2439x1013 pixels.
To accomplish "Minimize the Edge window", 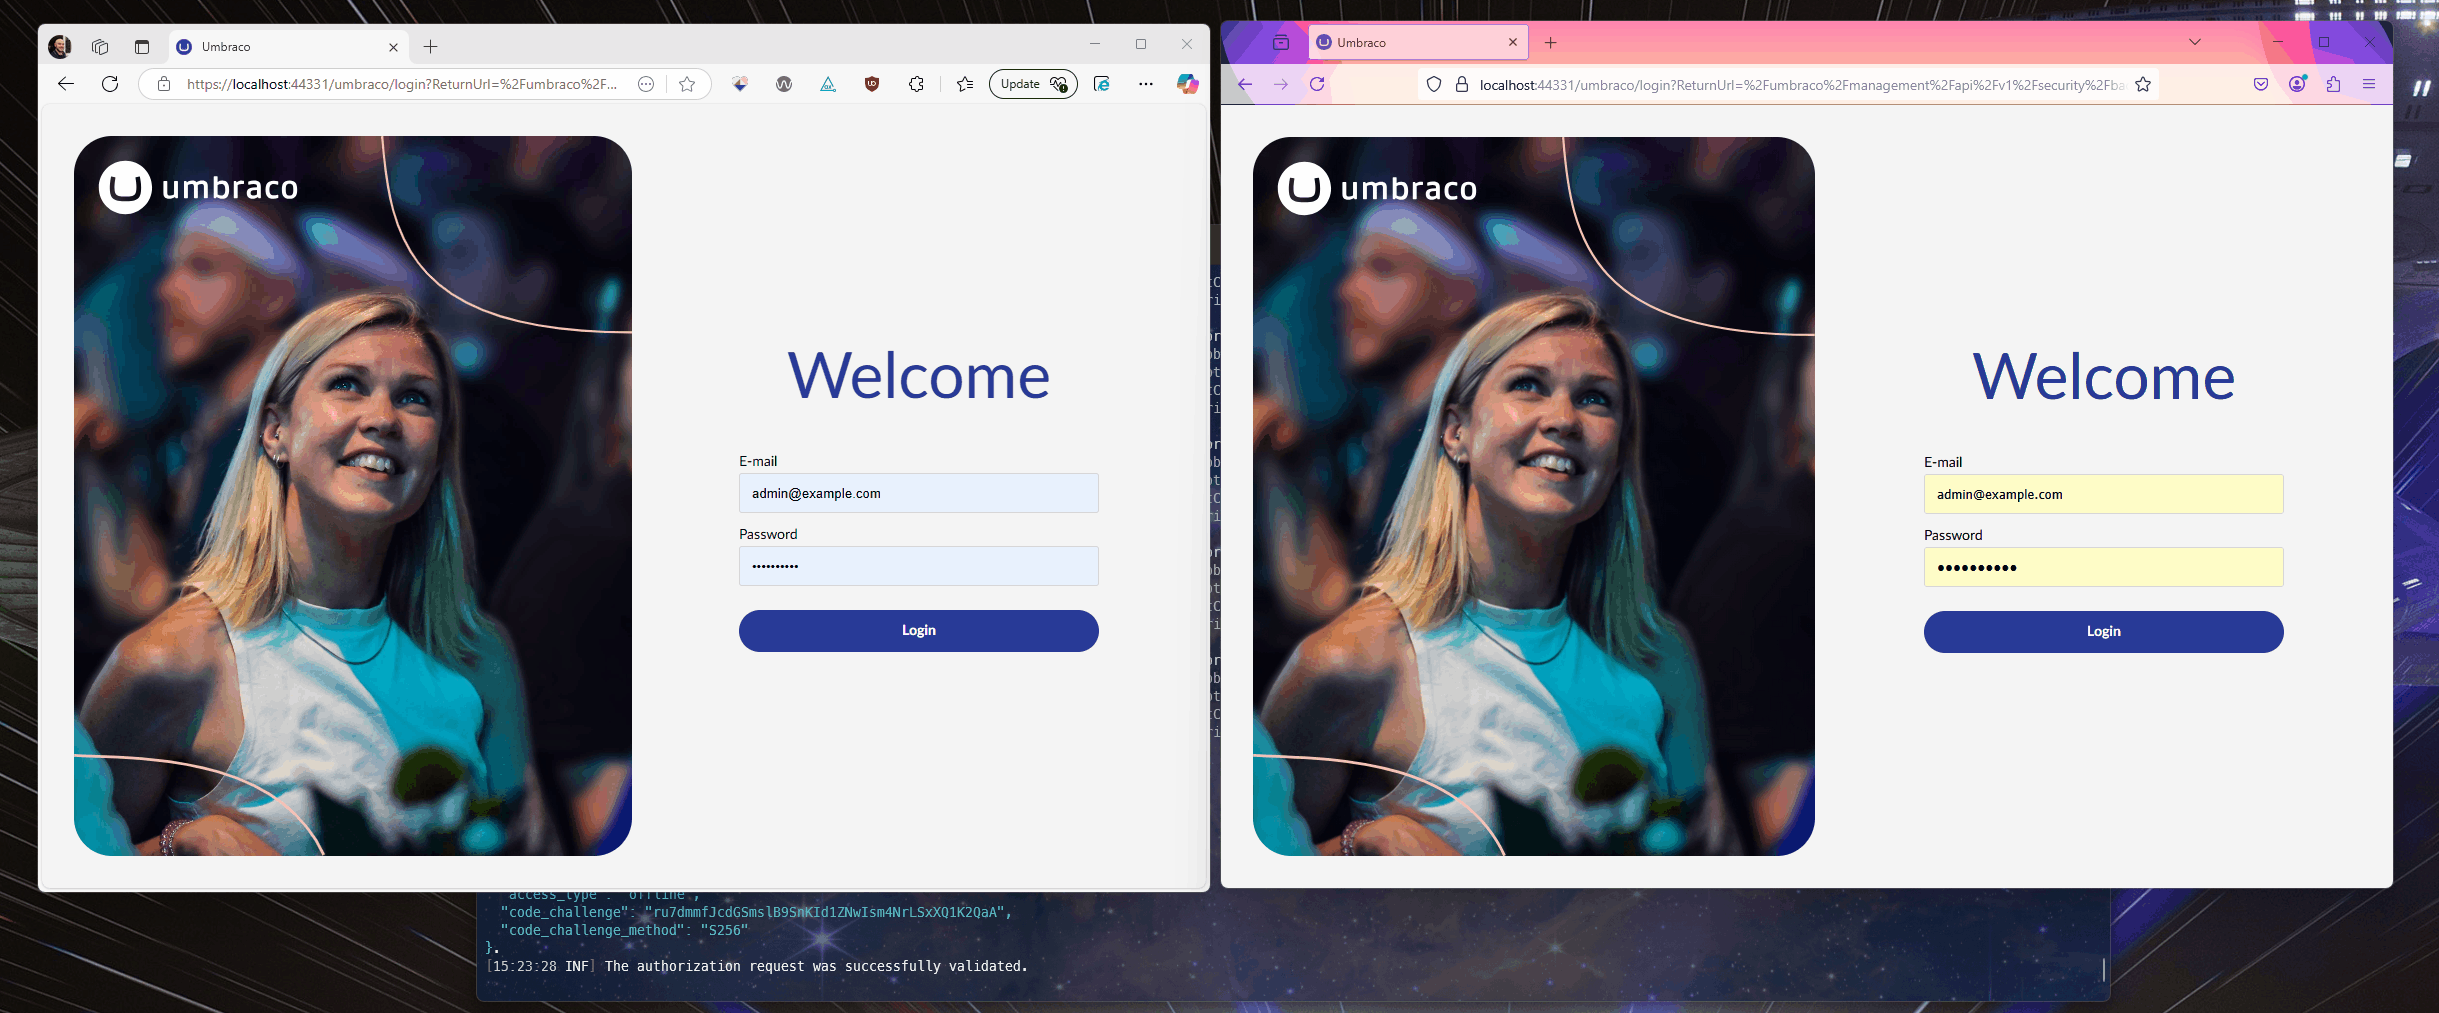I will pyautogui.click(x=1095, y=44).
